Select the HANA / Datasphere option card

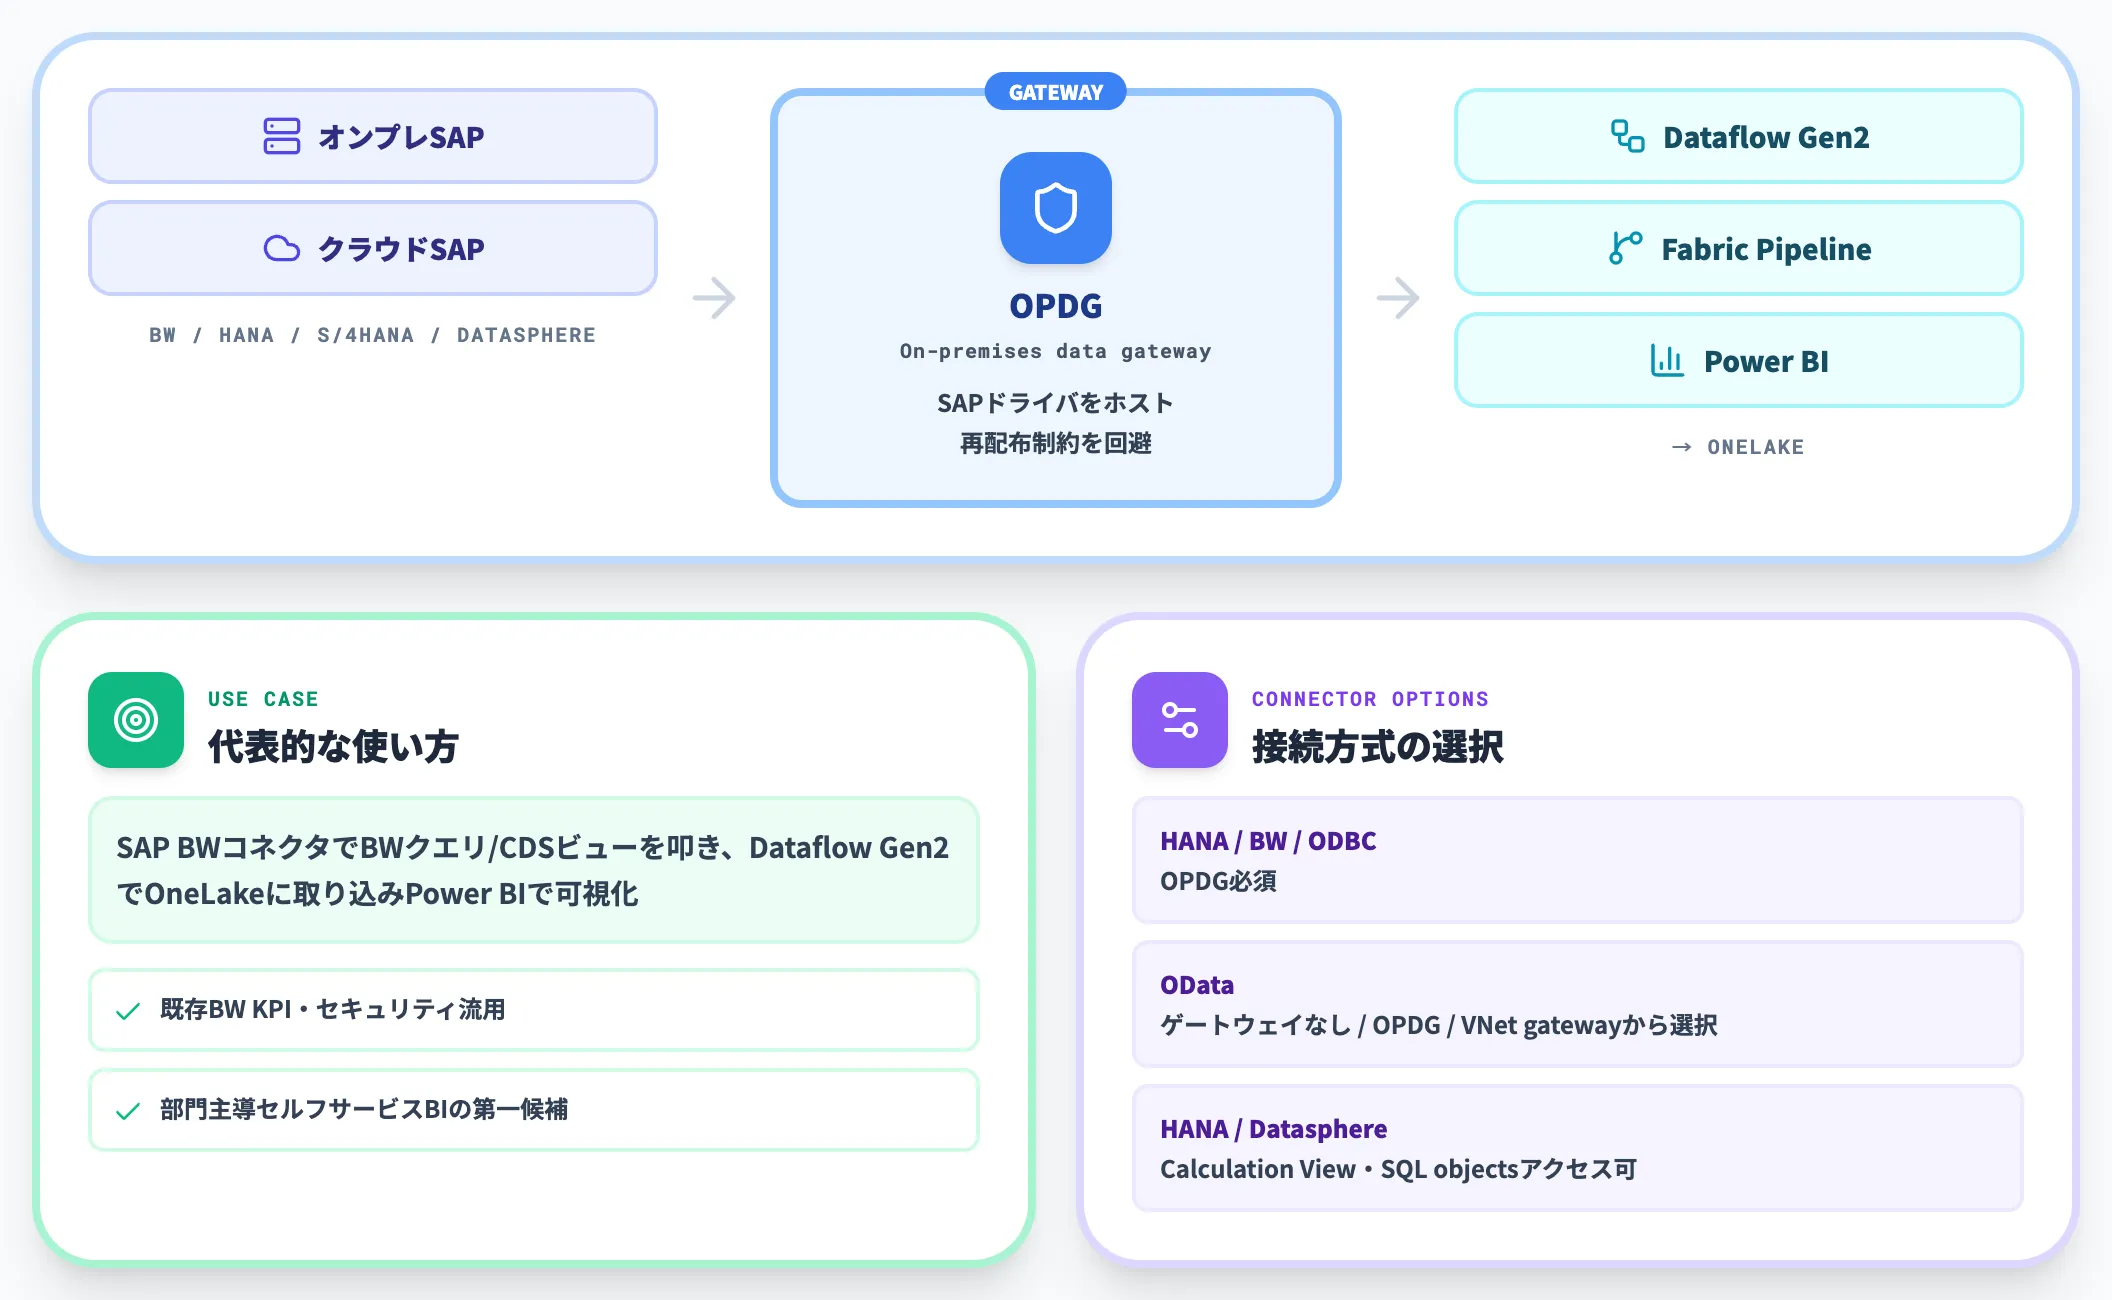[1578, 1148]
